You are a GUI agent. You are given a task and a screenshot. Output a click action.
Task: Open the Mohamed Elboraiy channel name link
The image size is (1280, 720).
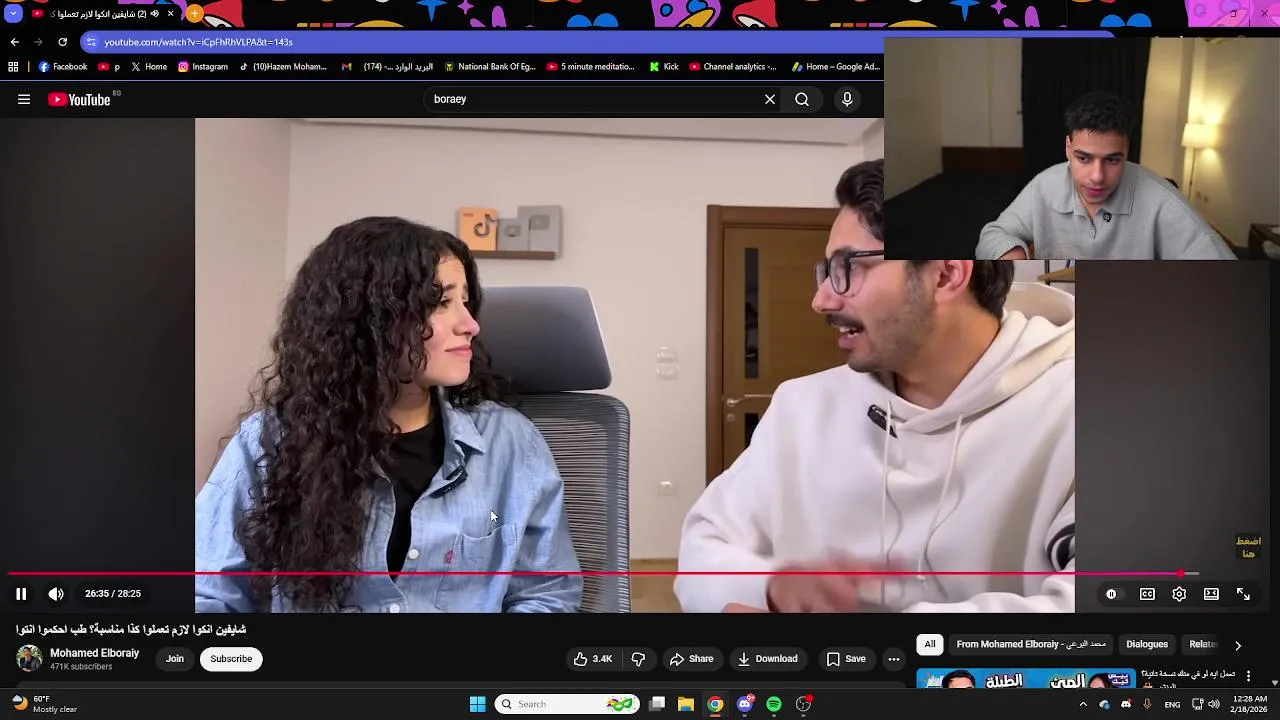(95, 653)
